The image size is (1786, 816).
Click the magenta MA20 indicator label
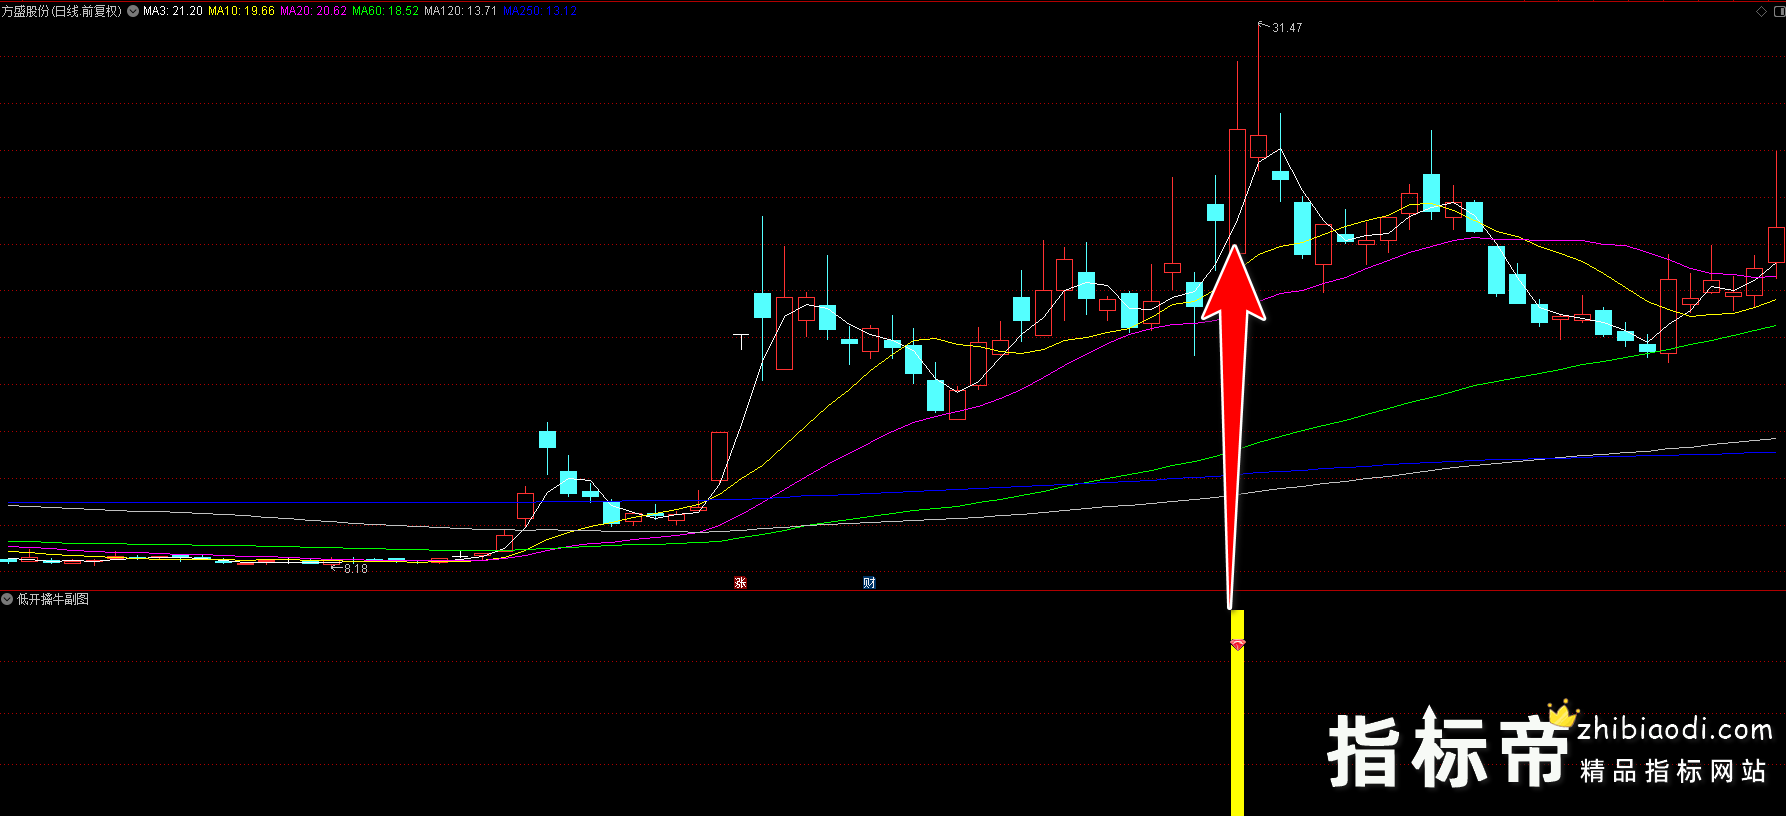tap(313, 11)
